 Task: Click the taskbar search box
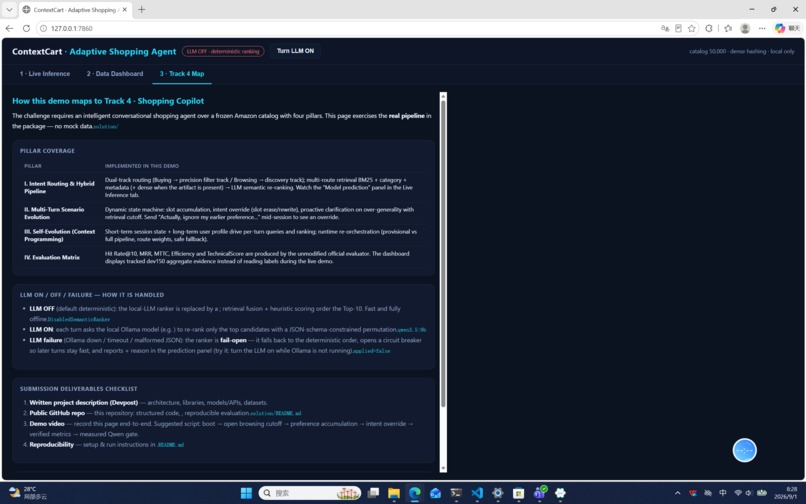pos(310,493)
